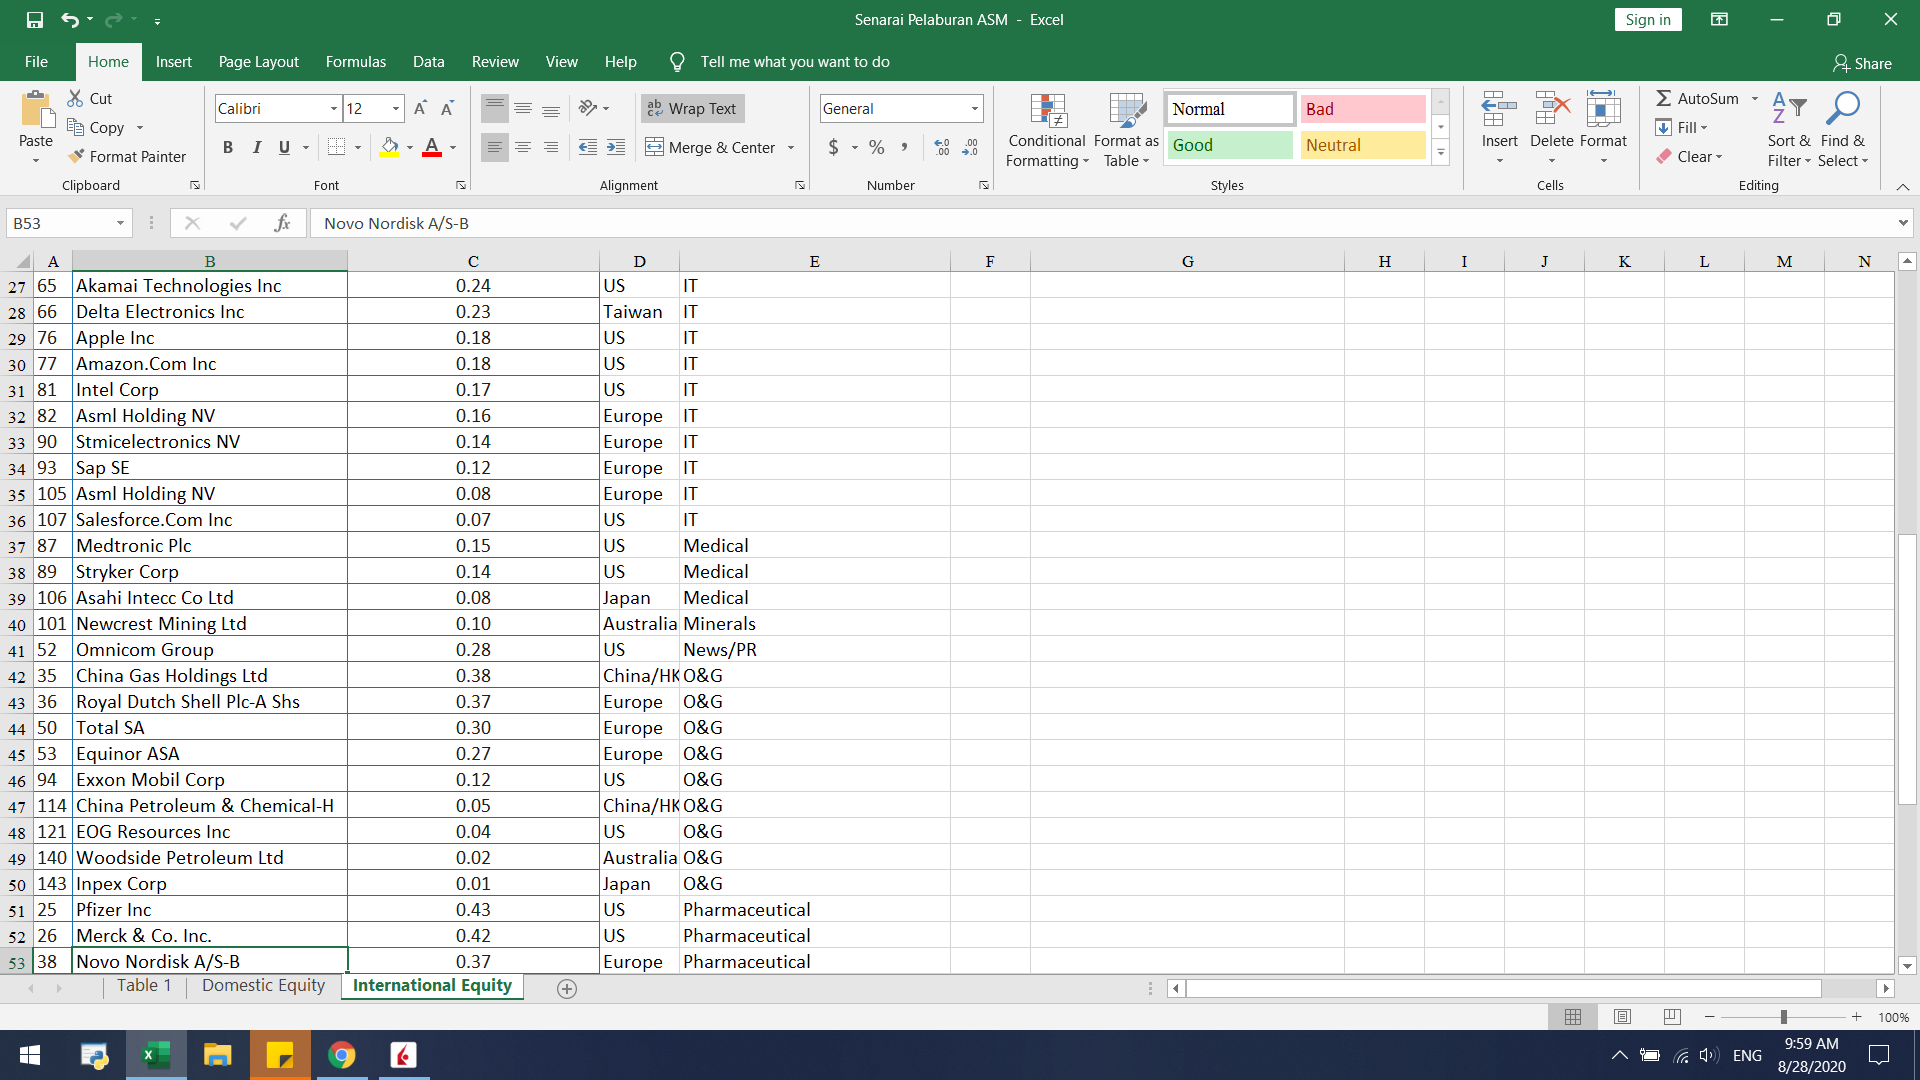This screenshot has width=1920, height=1080.
Task: Click the Sign in button
Action: pyautogui.click(x=1647, y=20)
